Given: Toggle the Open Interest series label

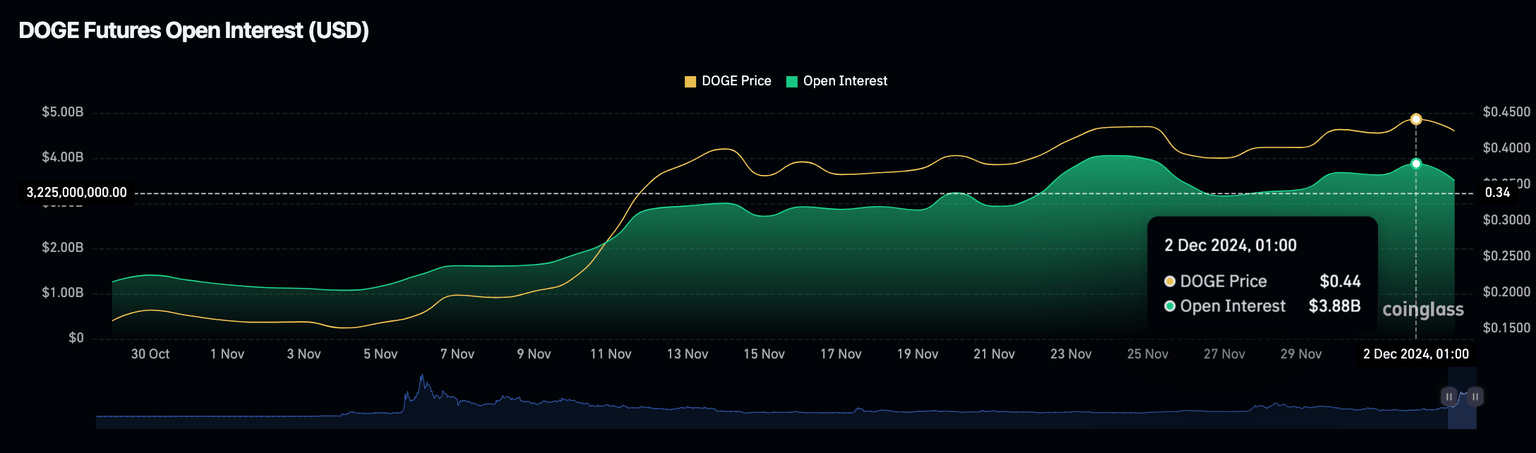Looking at the screenshot, I should tap(845, 81).
